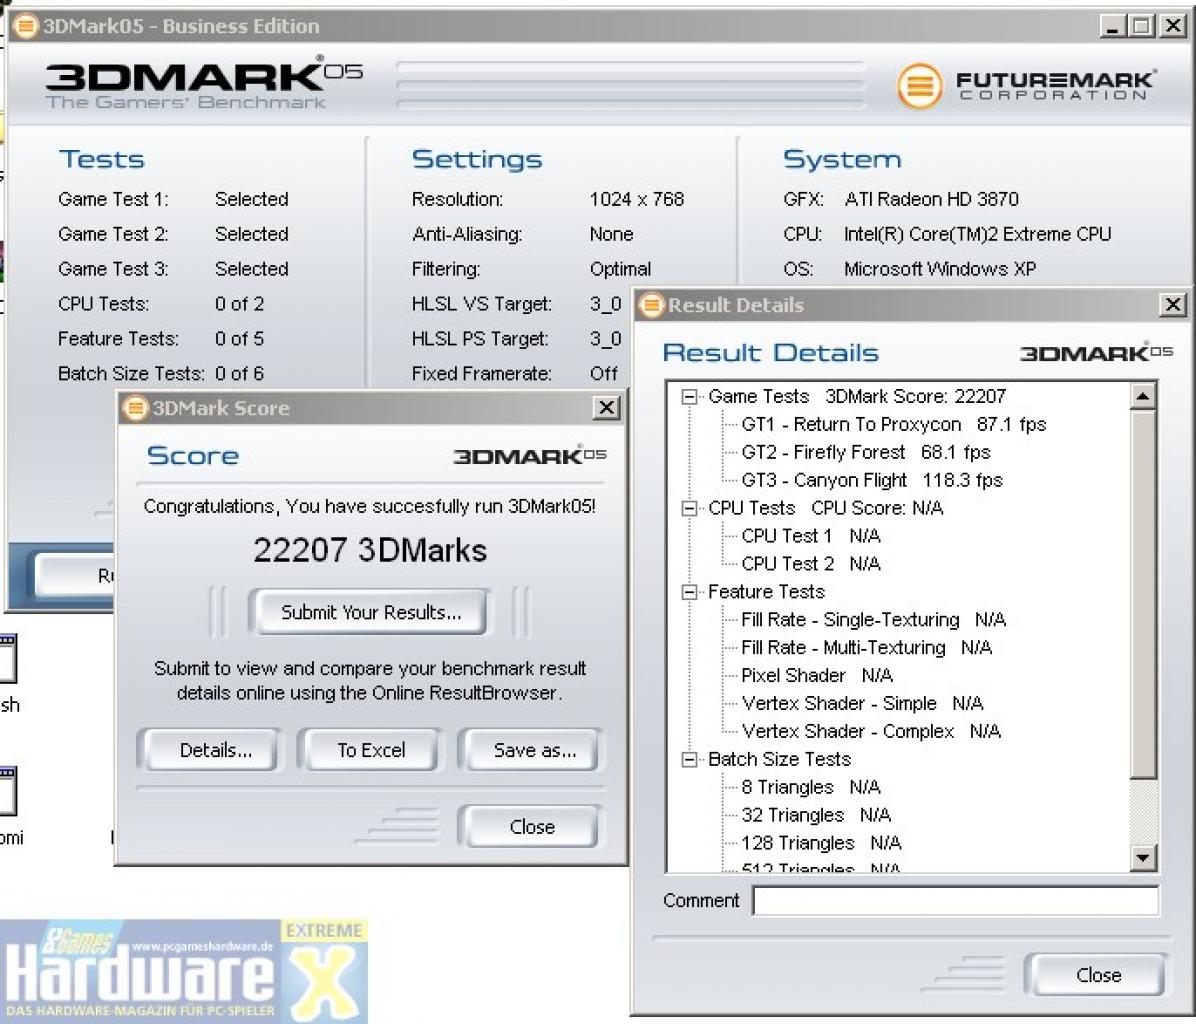
Task: Maximize the 3DMark05 Business Edition window
Action: (1142, 27)
